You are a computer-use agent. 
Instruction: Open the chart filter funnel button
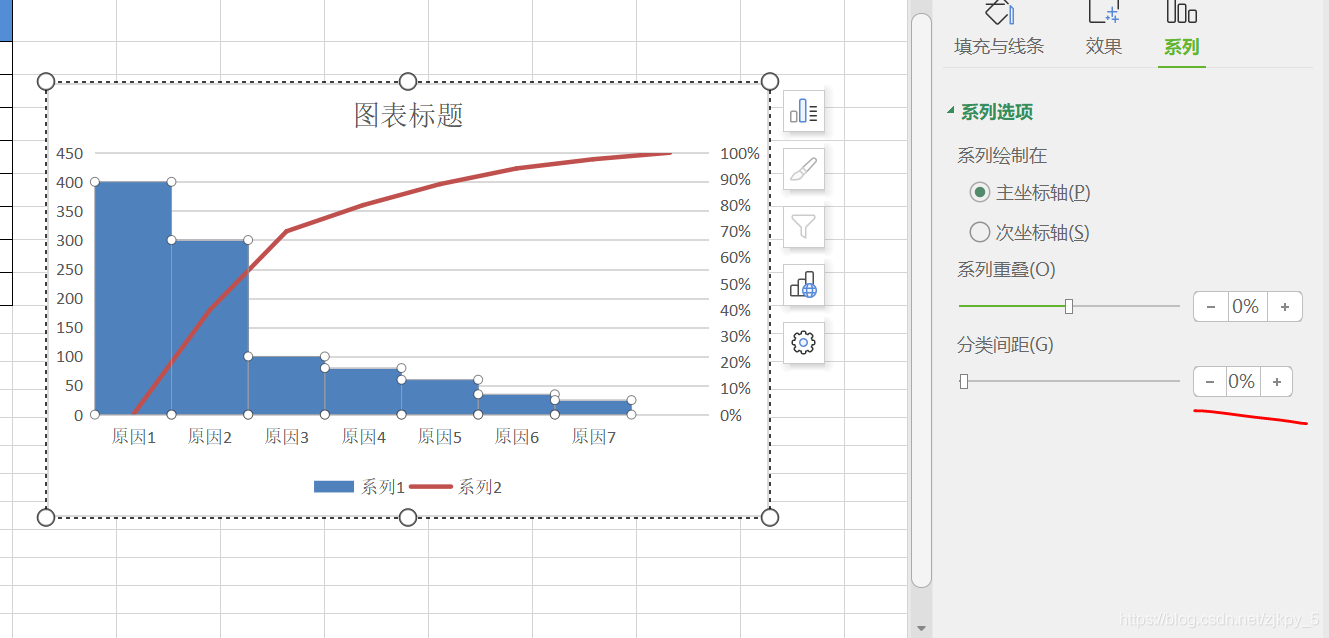pyautogui.click(x=804, y=227)
